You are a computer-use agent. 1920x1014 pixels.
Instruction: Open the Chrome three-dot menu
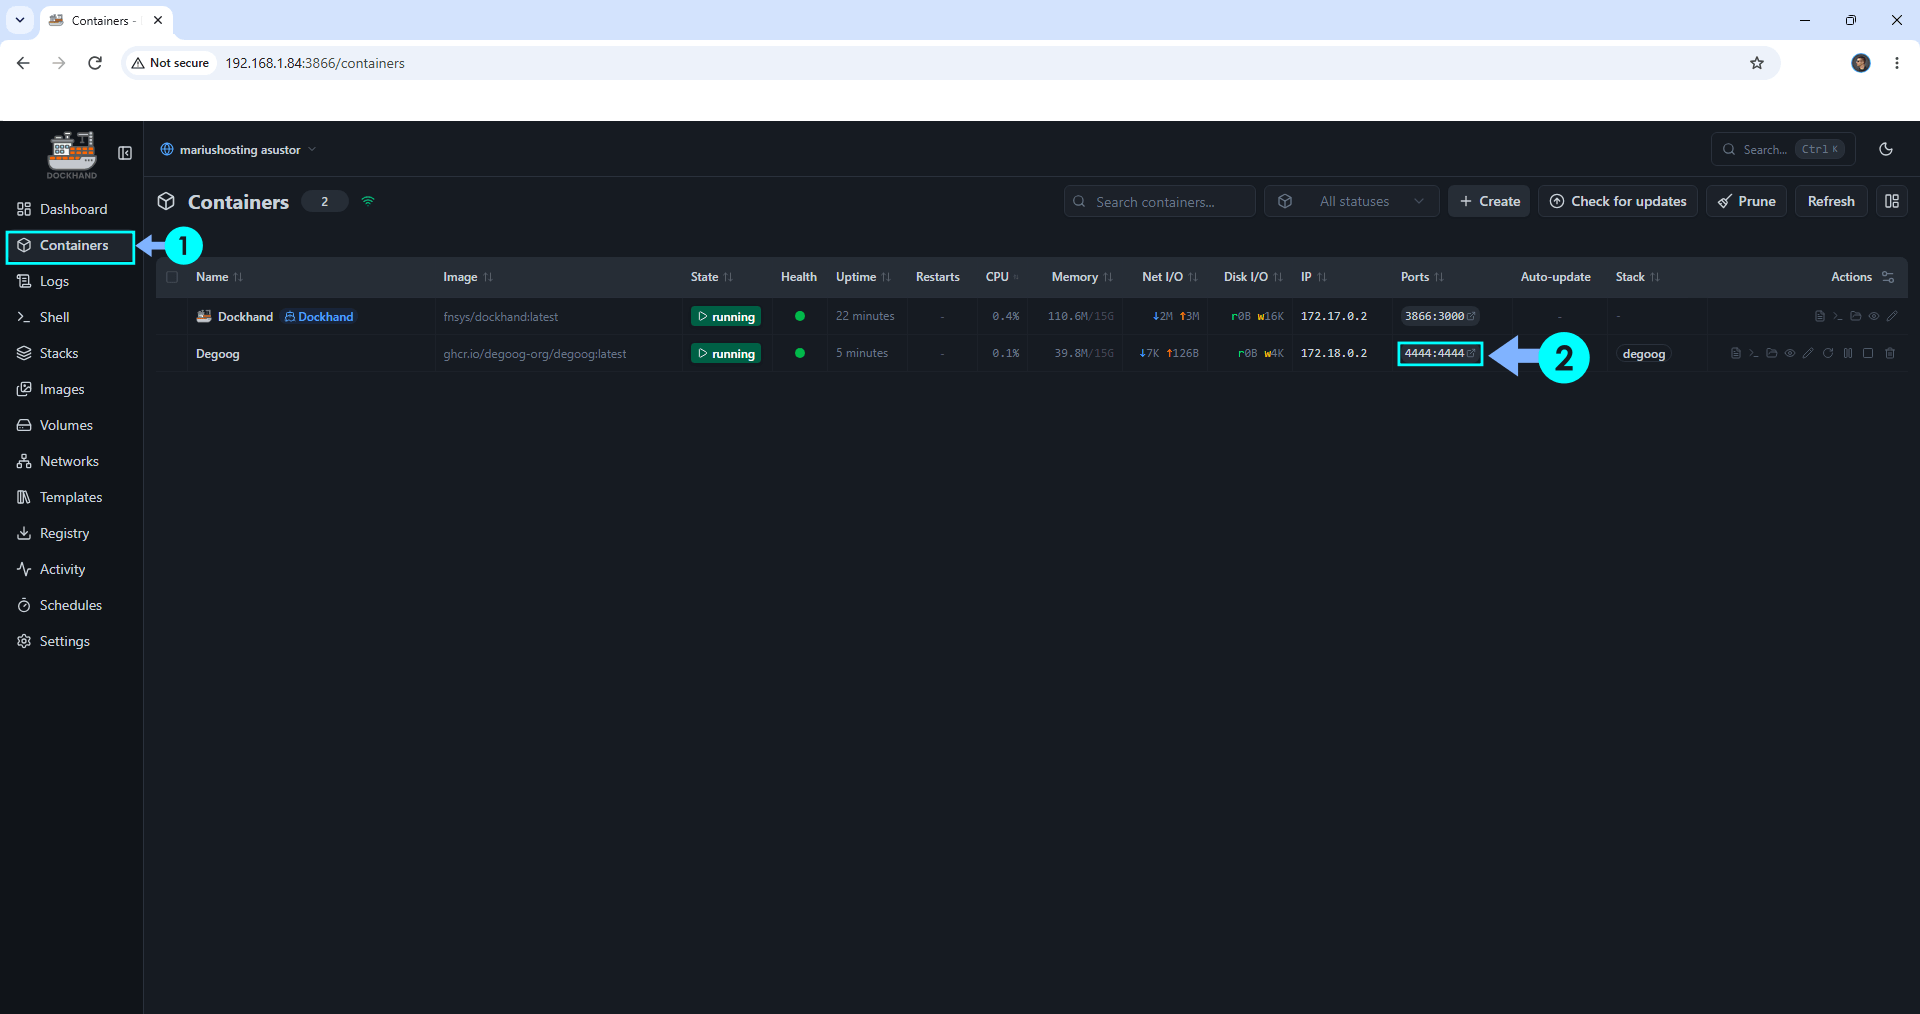pos(1897,63)
